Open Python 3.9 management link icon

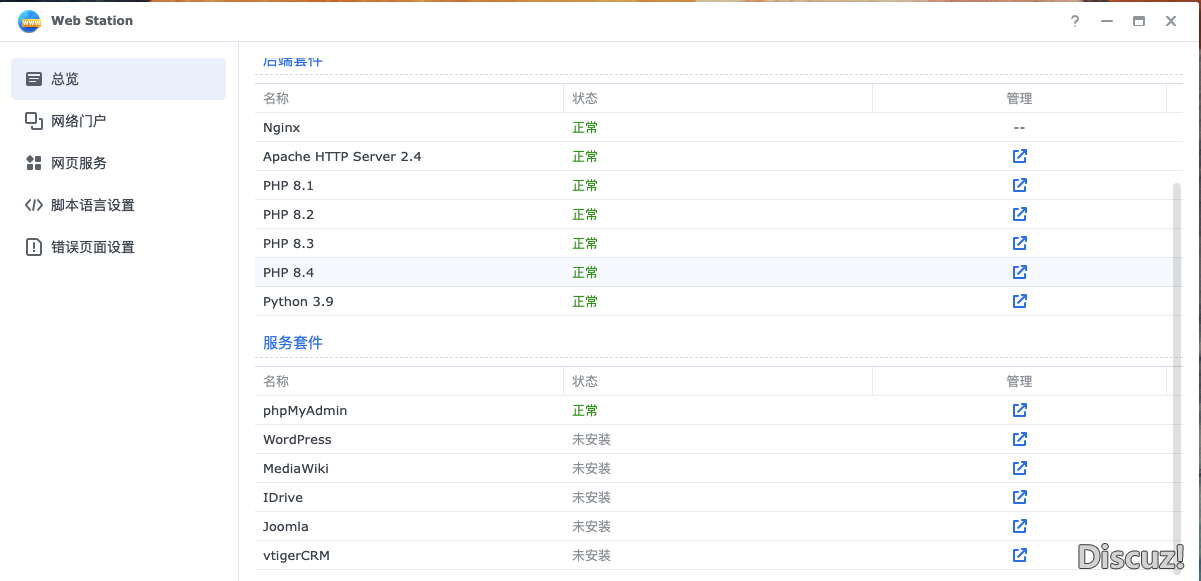click(x=1019, y=301)
